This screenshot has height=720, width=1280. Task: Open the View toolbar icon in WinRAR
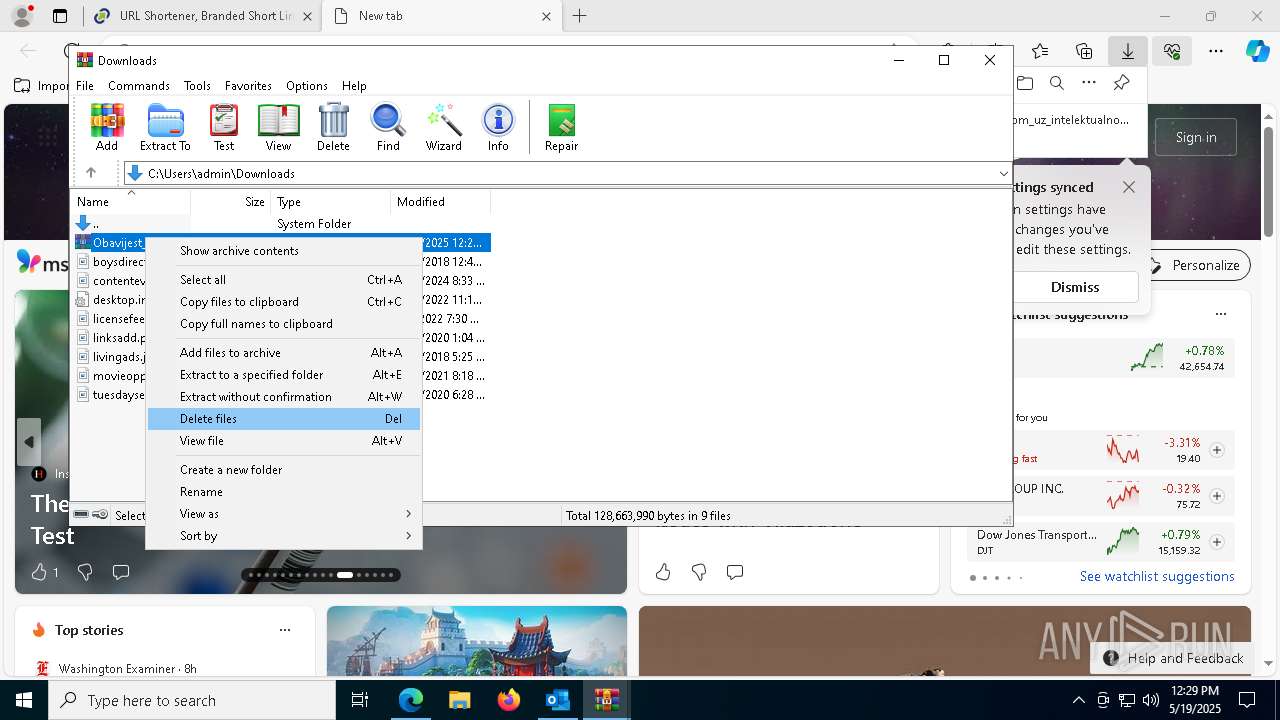tap(278, 127)
